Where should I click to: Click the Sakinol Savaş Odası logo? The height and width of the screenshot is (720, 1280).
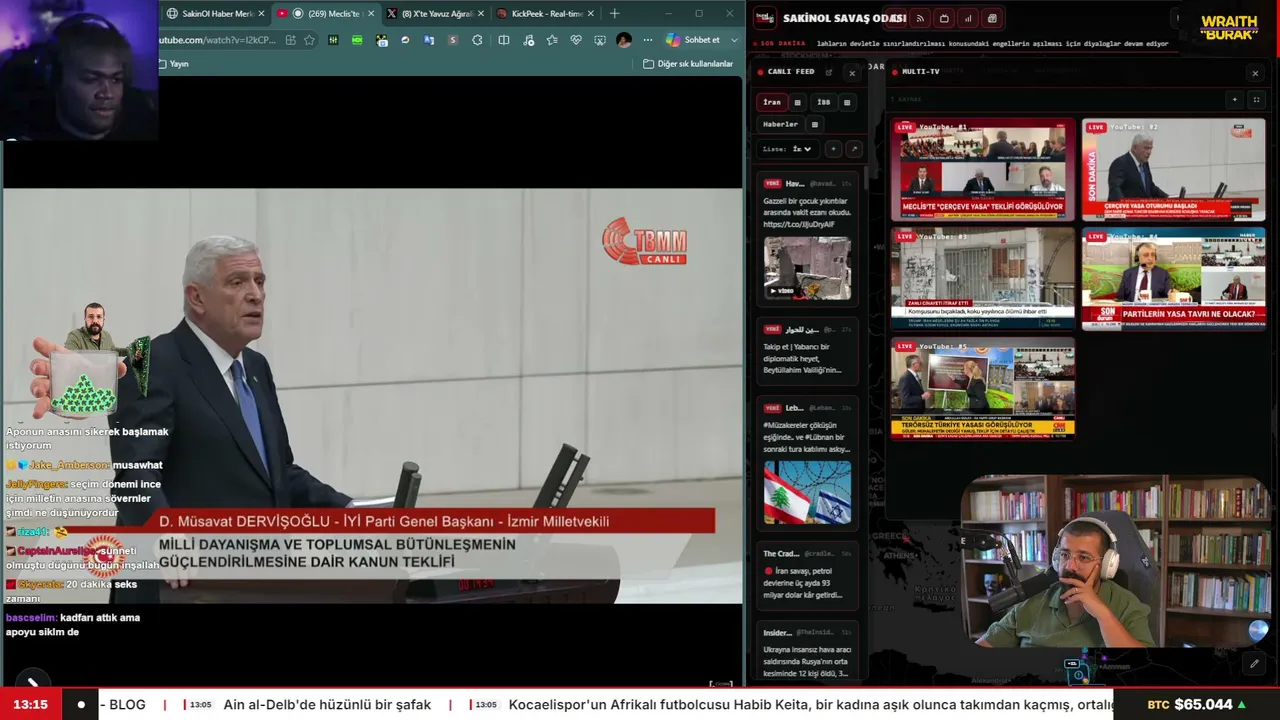pyautogui.click(x=765, y=18)
